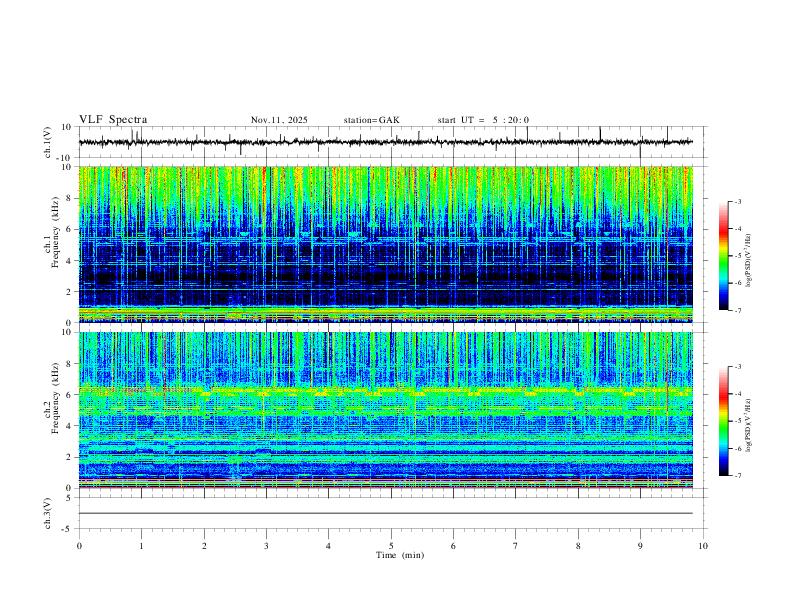
Task: Click the time axis tick label "1"
Action: coord(141,546)
